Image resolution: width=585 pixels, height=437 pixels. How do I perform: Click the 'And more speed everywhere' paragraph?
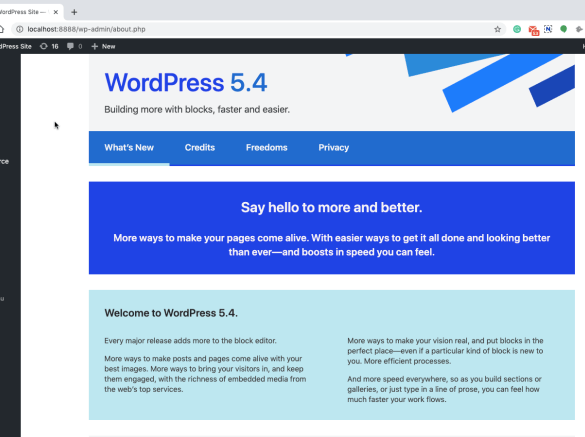tap(444, 389)
